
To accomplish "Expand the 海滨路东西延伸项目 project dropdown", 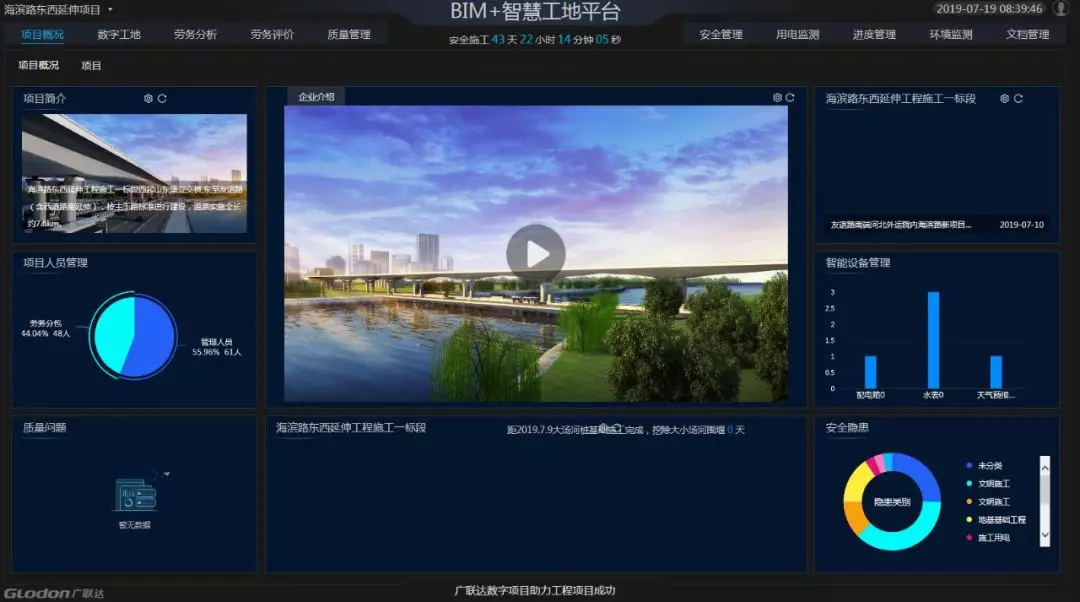I will pyautogui.click(x=110, y=10).
